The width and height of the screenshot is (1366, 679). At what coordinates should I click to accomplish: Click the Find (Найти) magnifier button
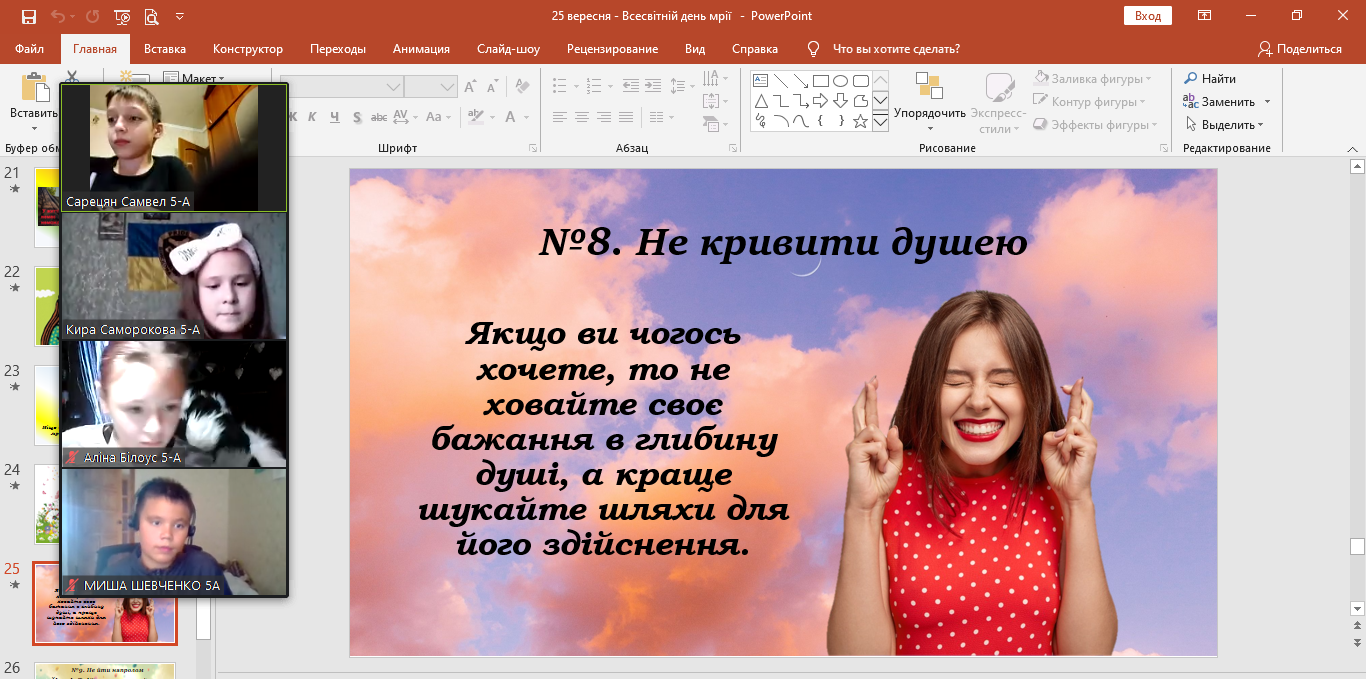[1210, 78]
